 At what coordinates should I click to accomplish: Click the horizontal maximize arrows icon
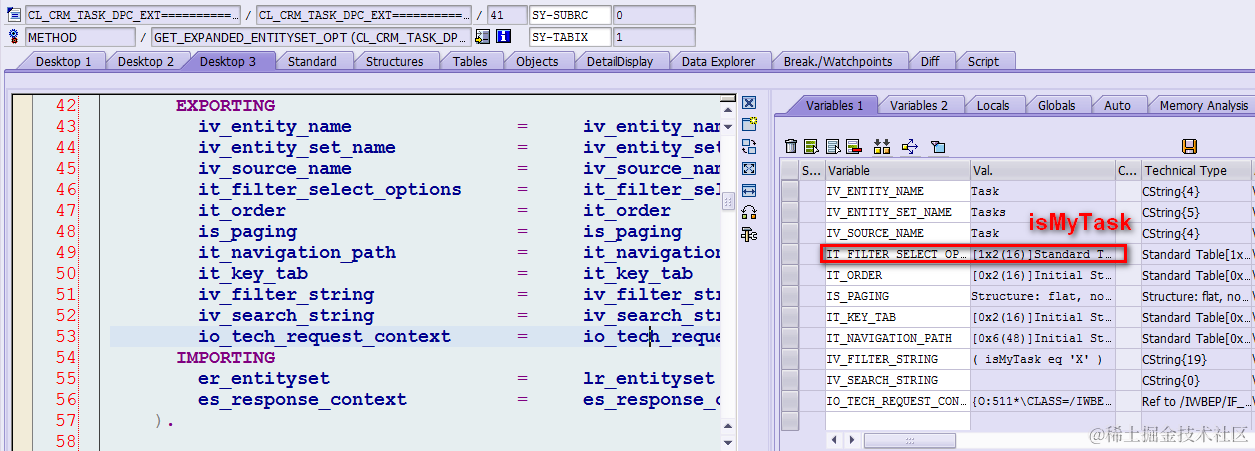(x=749, y=191)
